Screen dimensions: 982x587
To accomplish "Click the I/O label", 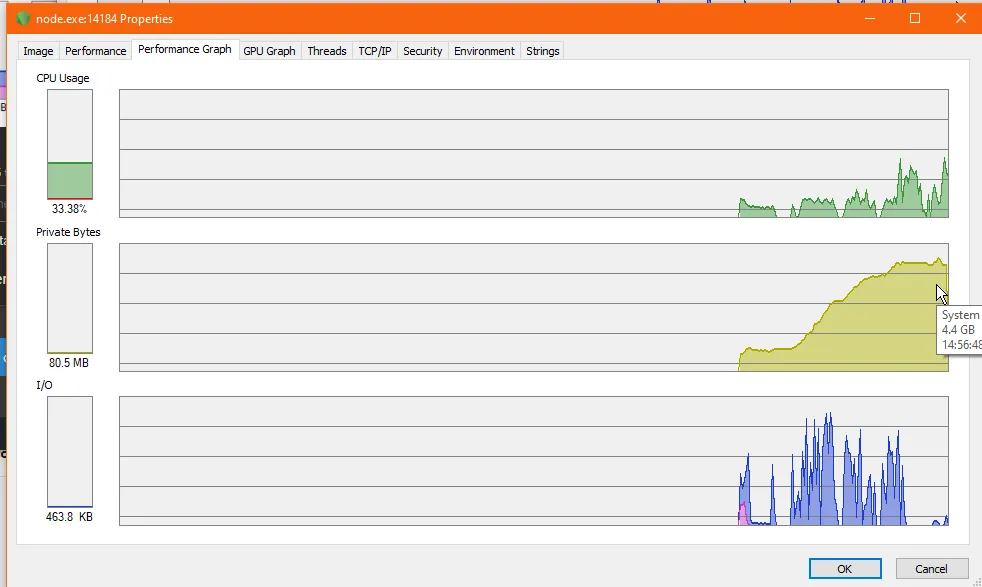I will [x=44, y=385].
